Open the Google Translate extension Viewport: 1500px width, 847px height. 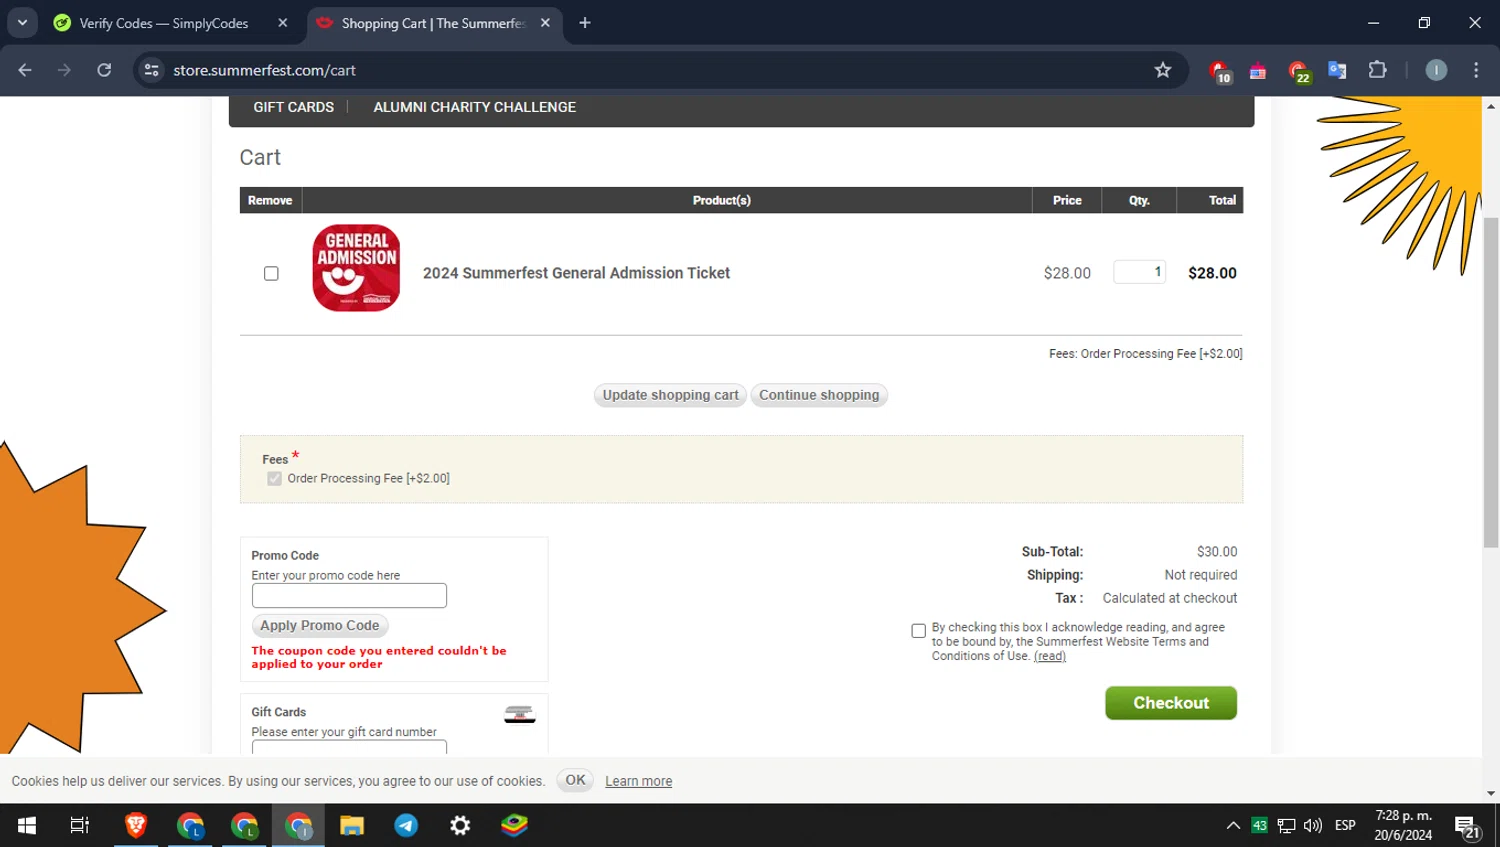(x=1337, y=70)
